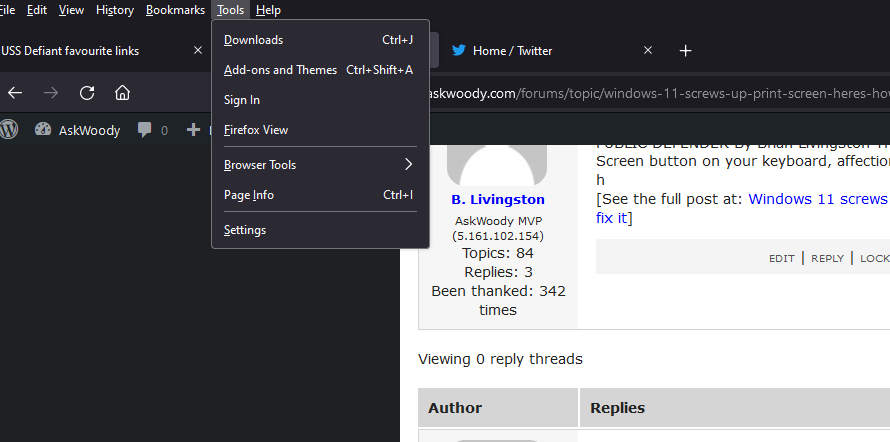This screenshot has width=890, height=442.
Task: Choose Firefox View menu entry
Action: [x=256, y=130]
